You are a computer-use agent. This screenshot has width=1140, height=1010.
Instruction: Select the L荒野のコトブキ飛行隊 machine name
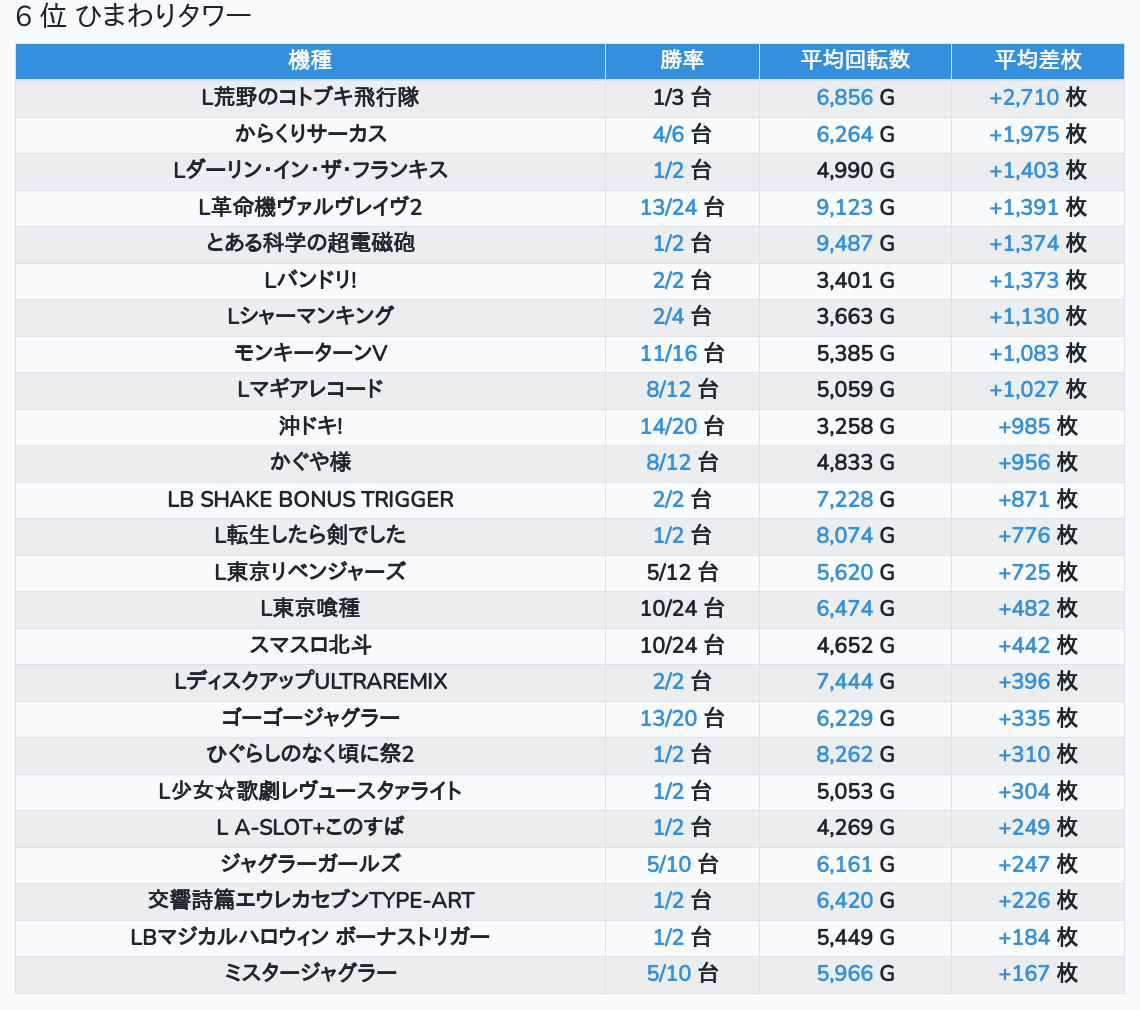point(310,98)
